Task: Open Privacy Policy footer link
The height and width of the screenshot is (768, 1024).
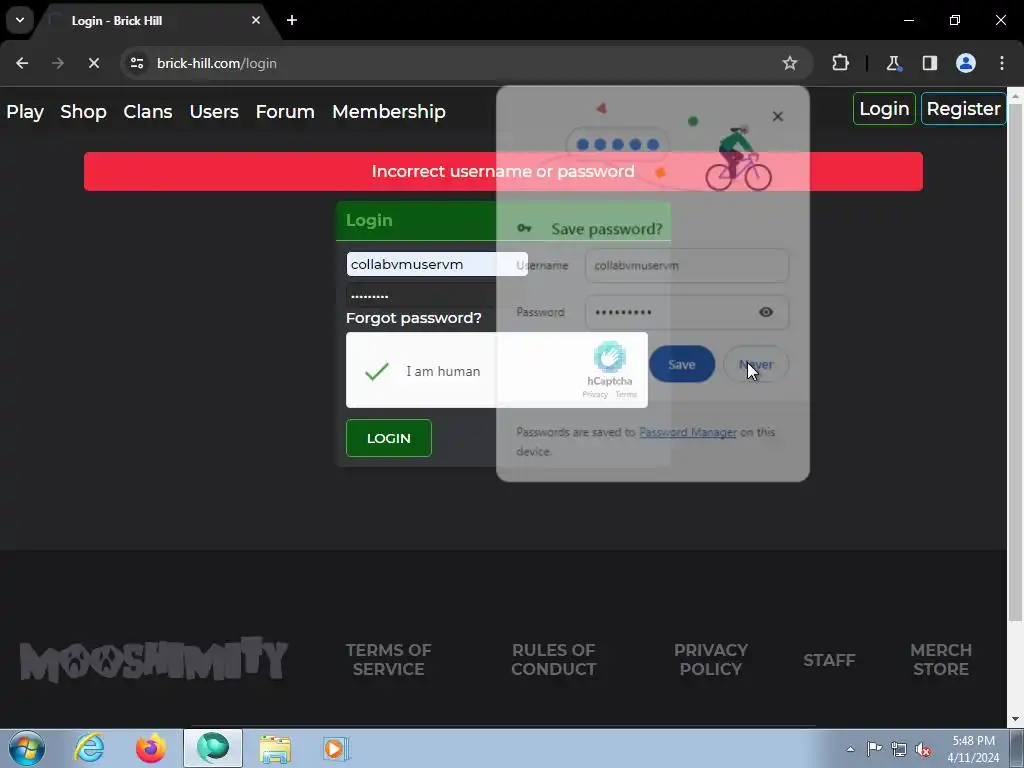Action: click(711, 660)
